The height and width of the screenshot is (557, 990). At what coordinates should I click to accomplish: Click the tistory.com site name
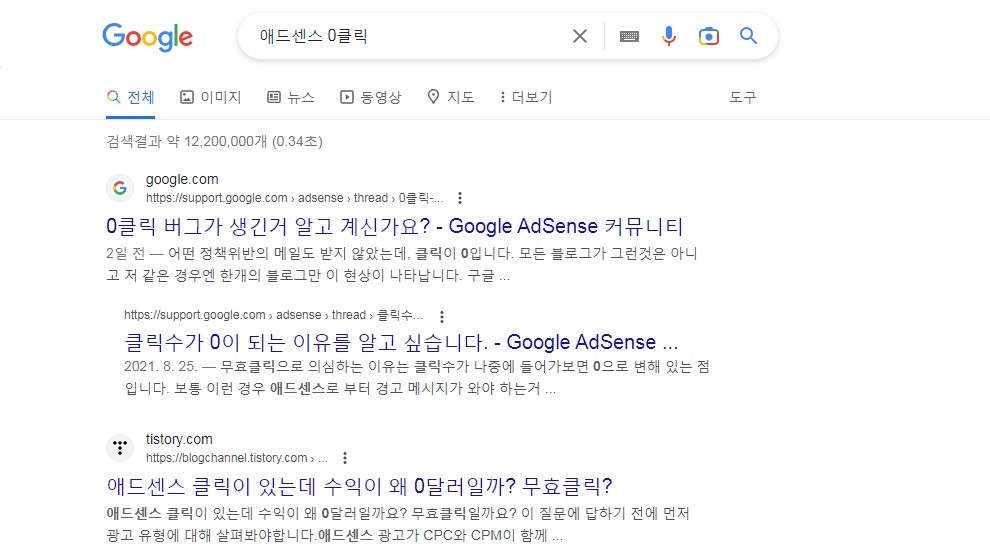point(179,439)
